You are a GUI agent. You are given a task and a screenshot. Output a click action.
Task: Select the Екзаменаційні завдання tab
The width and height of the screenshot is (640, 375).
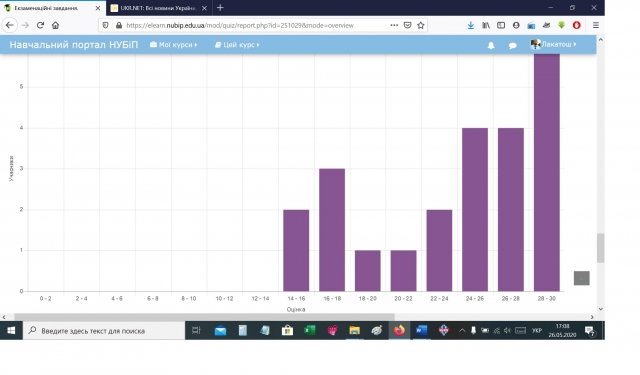pos(52,8)
